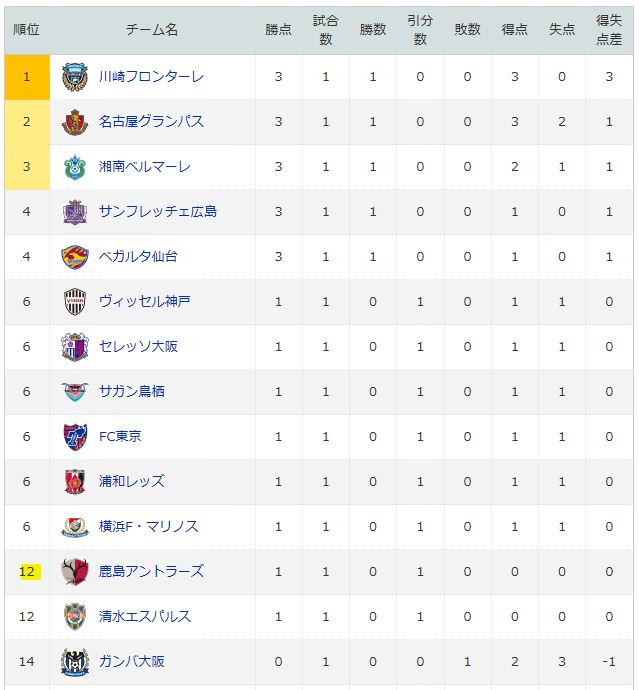
Task: Click the Nagoya Grampus team crest
Action: 75,122
